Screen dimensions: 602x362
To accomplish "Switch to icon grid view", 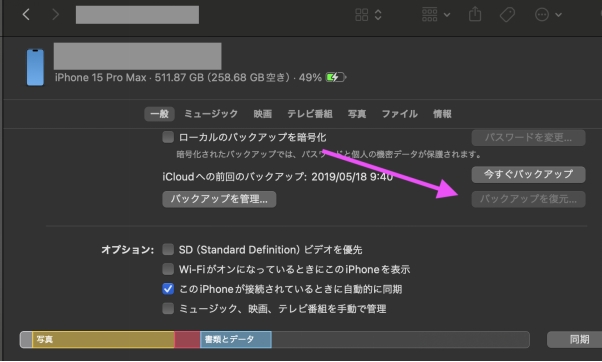I will [x=361, y=15].
